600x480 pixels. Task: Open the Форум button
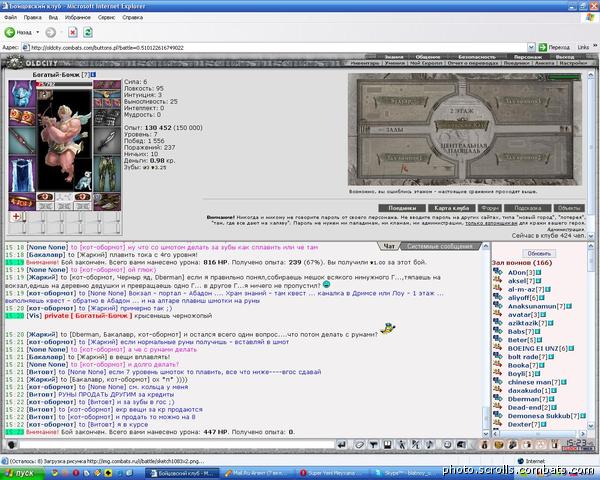point(488,207)
